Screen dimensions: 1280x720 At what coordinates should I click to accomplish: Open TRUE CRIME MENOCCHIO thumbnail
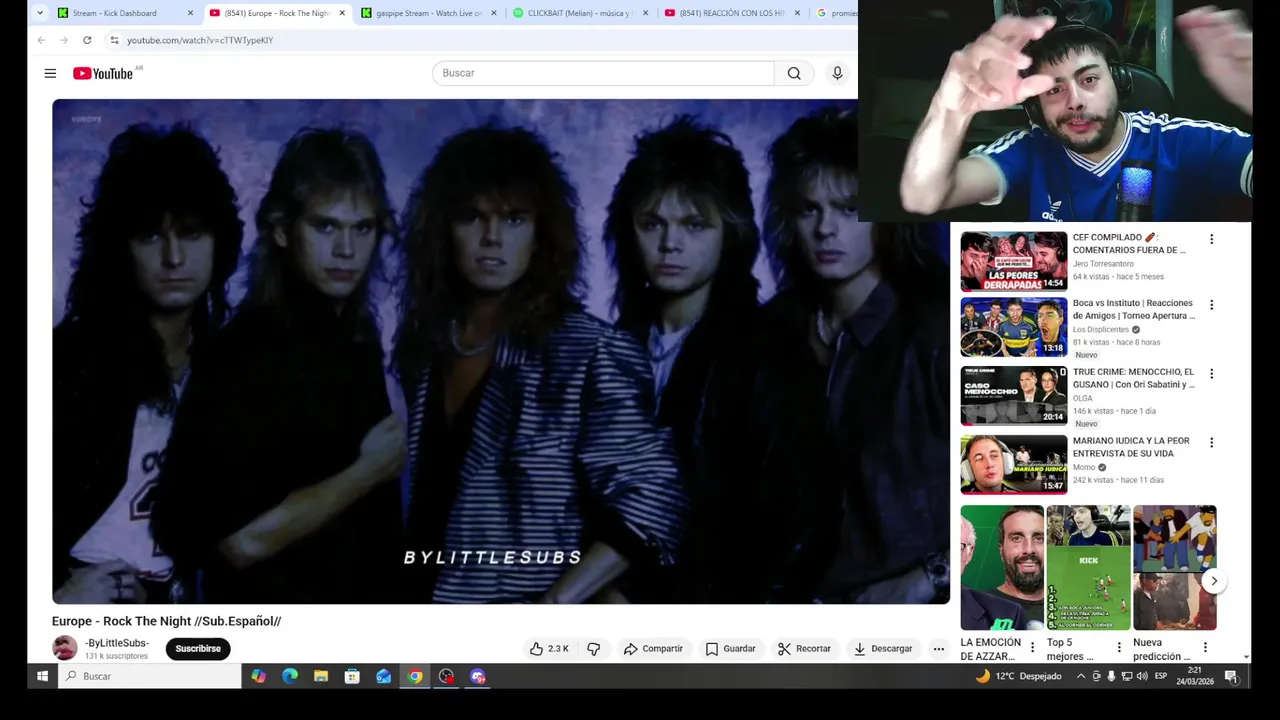point(1014,396)
